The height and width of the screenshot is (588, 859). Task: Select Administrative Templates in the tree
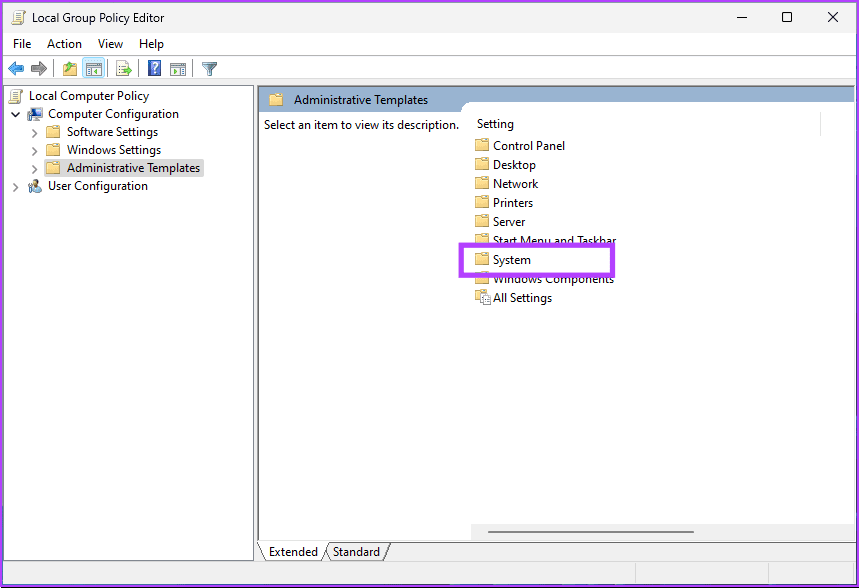[134, 167]
